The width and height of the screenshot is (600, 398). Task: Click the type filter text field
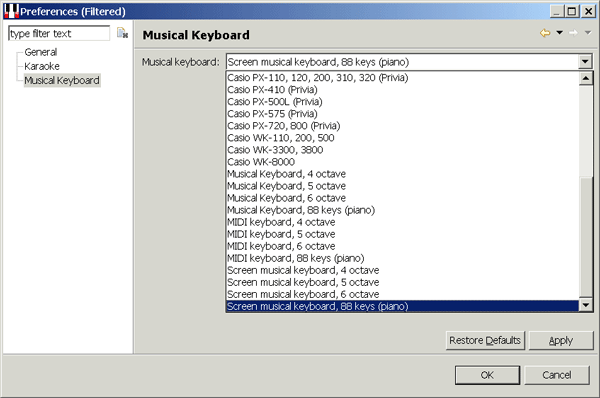[59, 33]
